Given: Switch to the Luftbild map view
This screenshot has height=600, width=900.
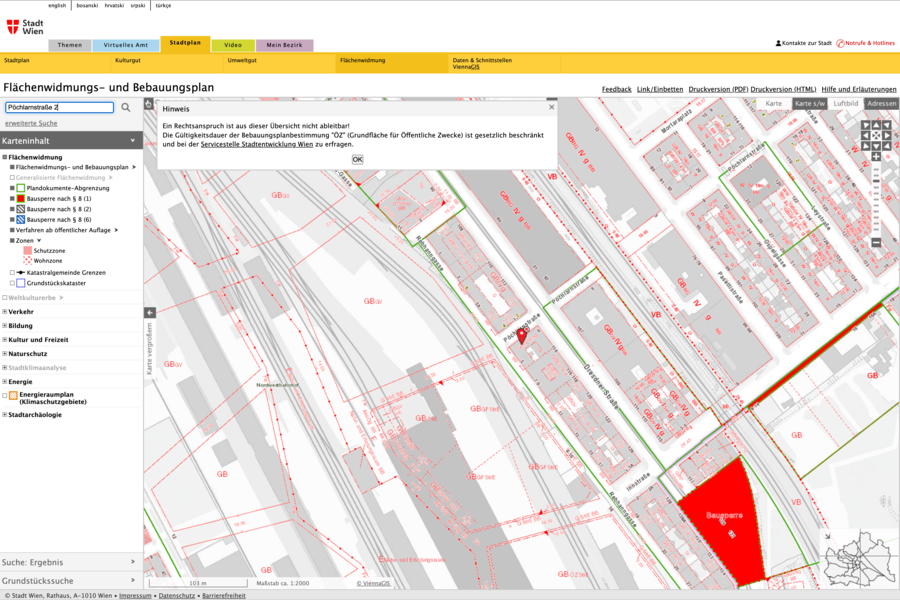Looking at the screenshot, I should pos(846,104).
